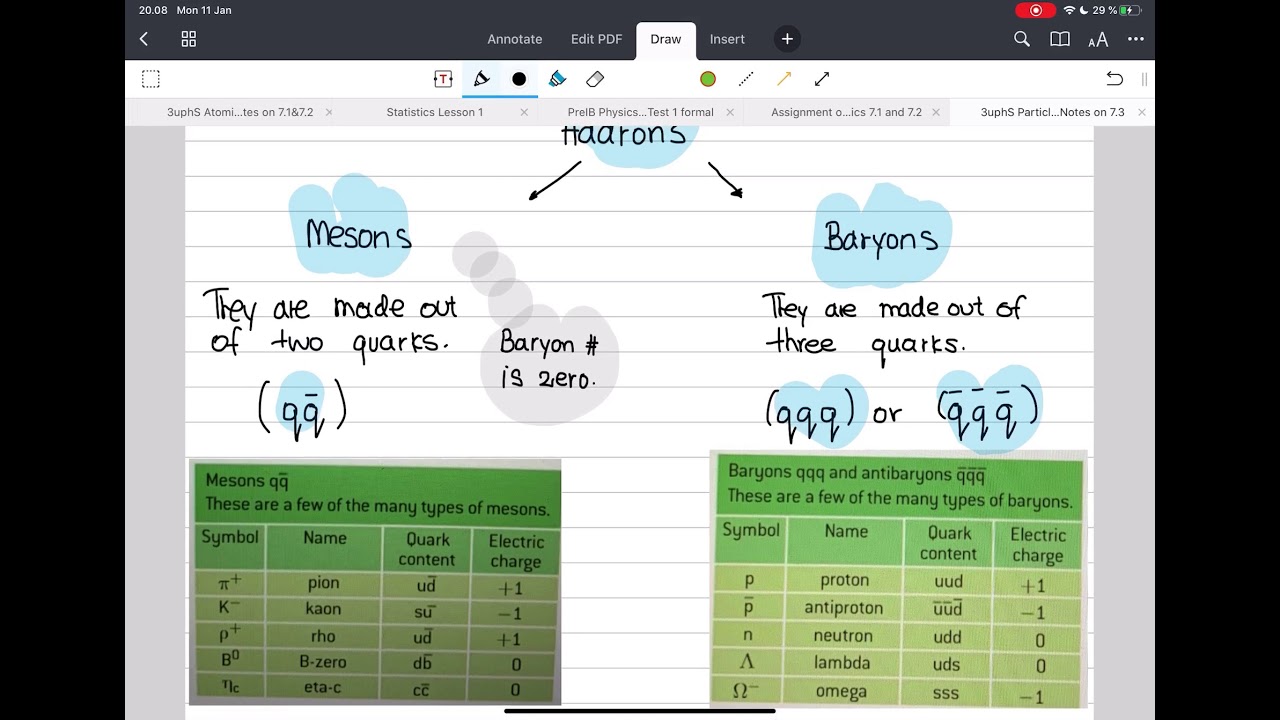Tap the sss quark content cell
1280x720 pixels.
(946, 692)
